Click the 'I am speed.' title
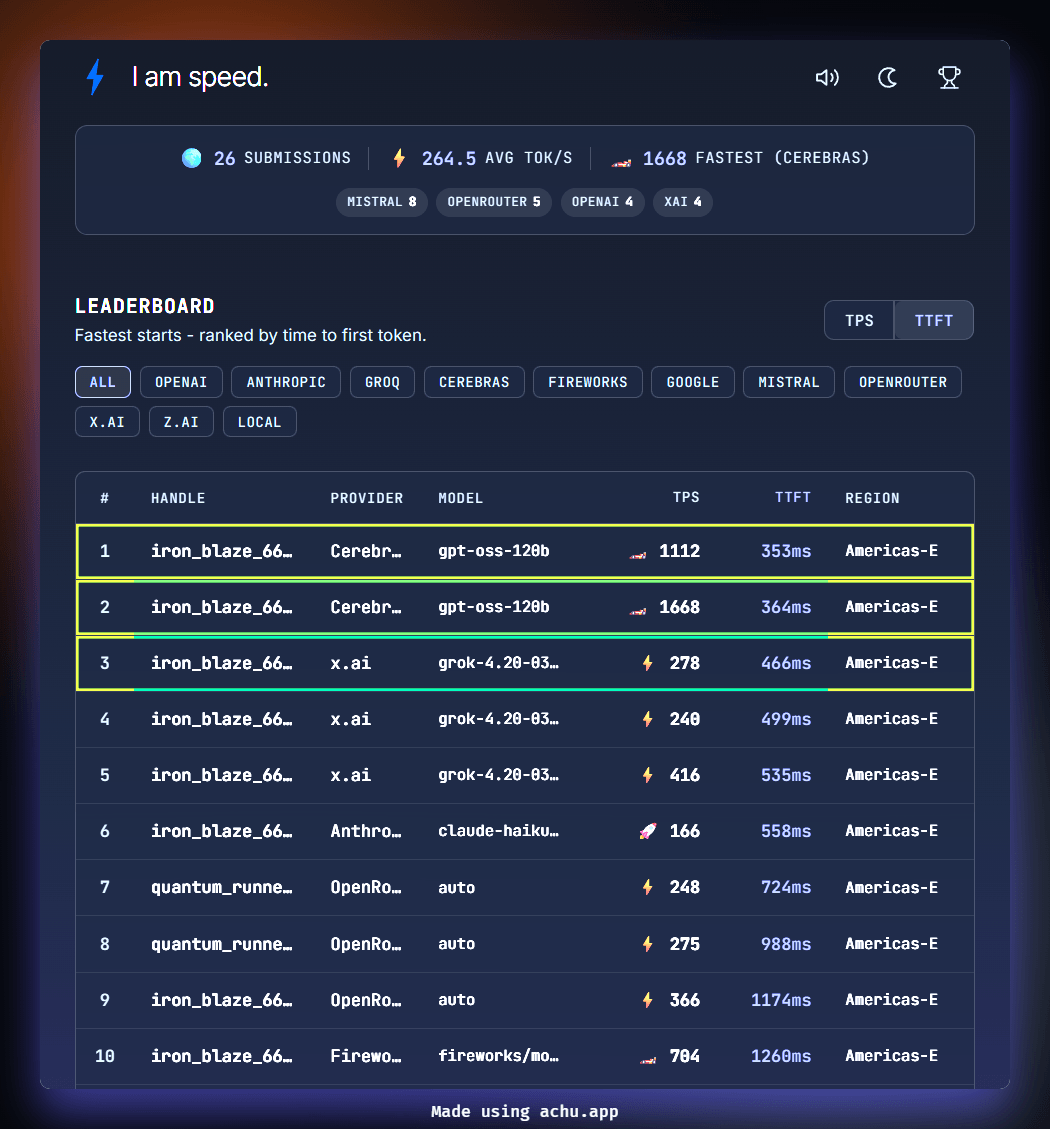Viewport: 1050px width, 1129px height. pos(200,77)
